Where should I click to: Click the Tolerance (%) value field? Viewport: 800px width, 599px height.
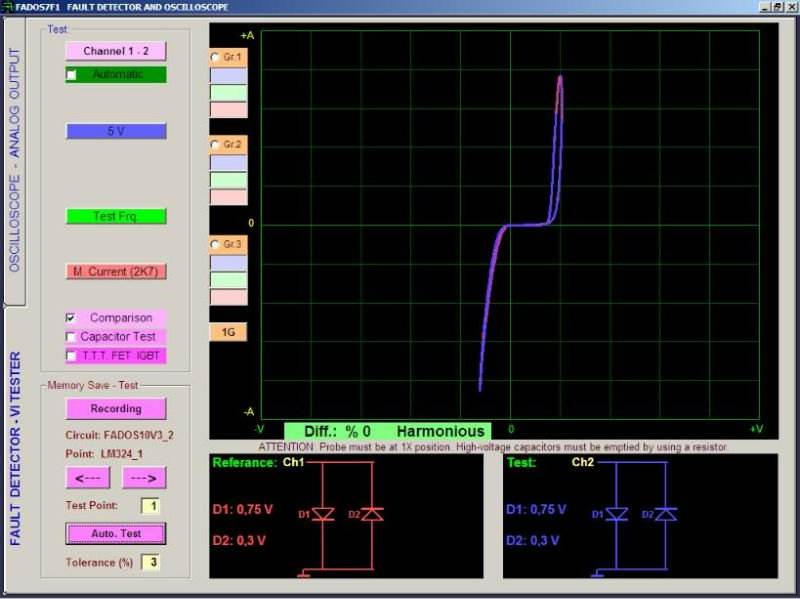tap(149, 562)
